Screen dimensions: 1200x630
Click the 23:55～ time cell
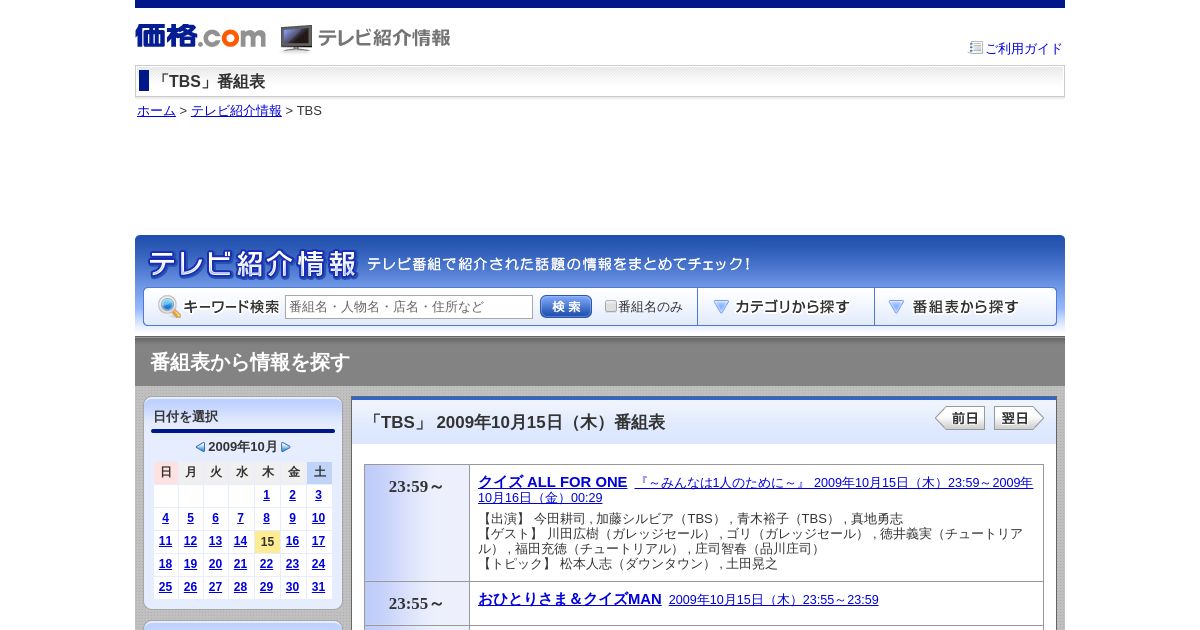[417, 604]
